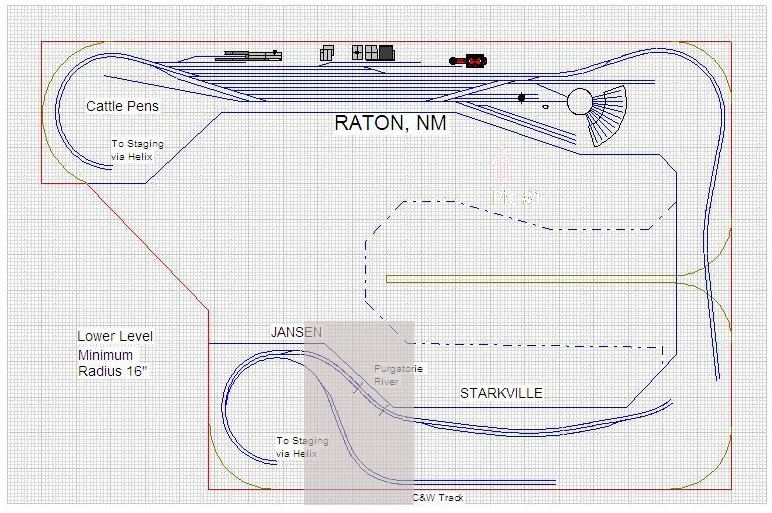Click "To Staging via Helix" near Cattle Pens
Viewport: 772px width, 513px height.
(x=137, y=150)
